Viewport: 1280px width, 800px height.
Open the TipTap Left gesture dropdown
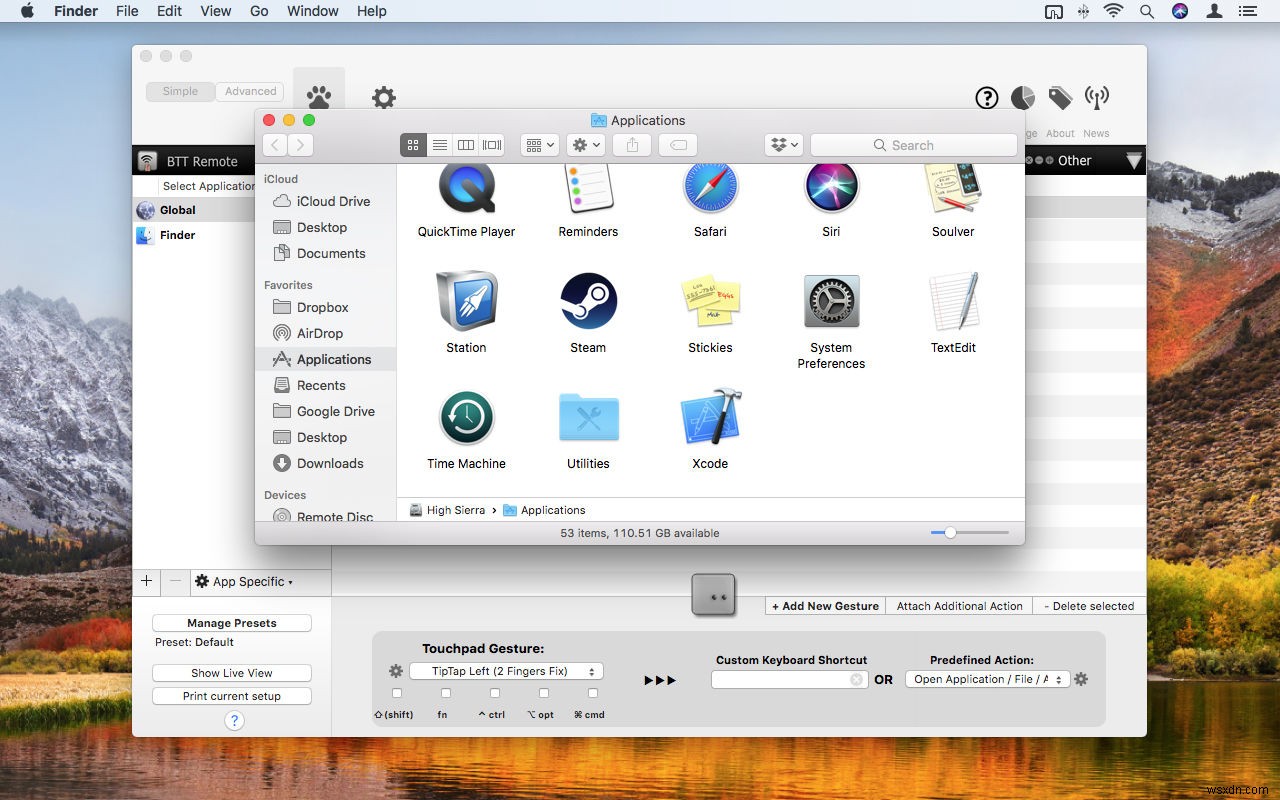click(506, 671)
